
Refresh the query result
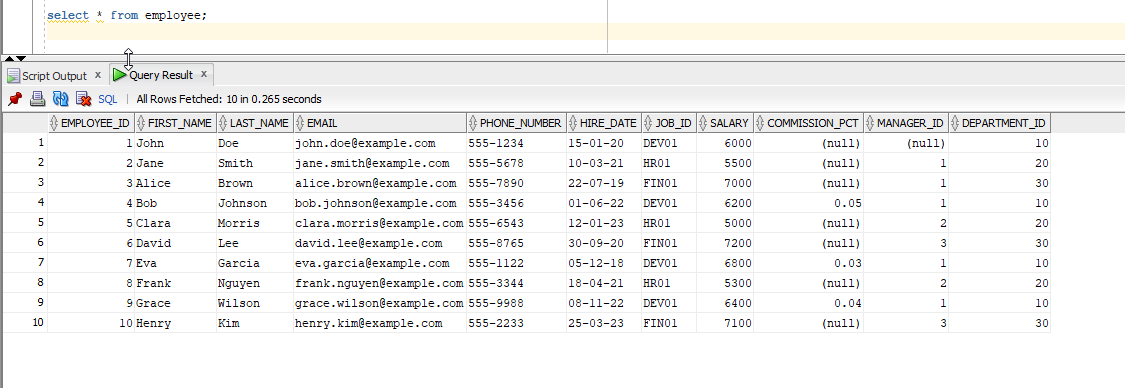[x=60, y=99]
